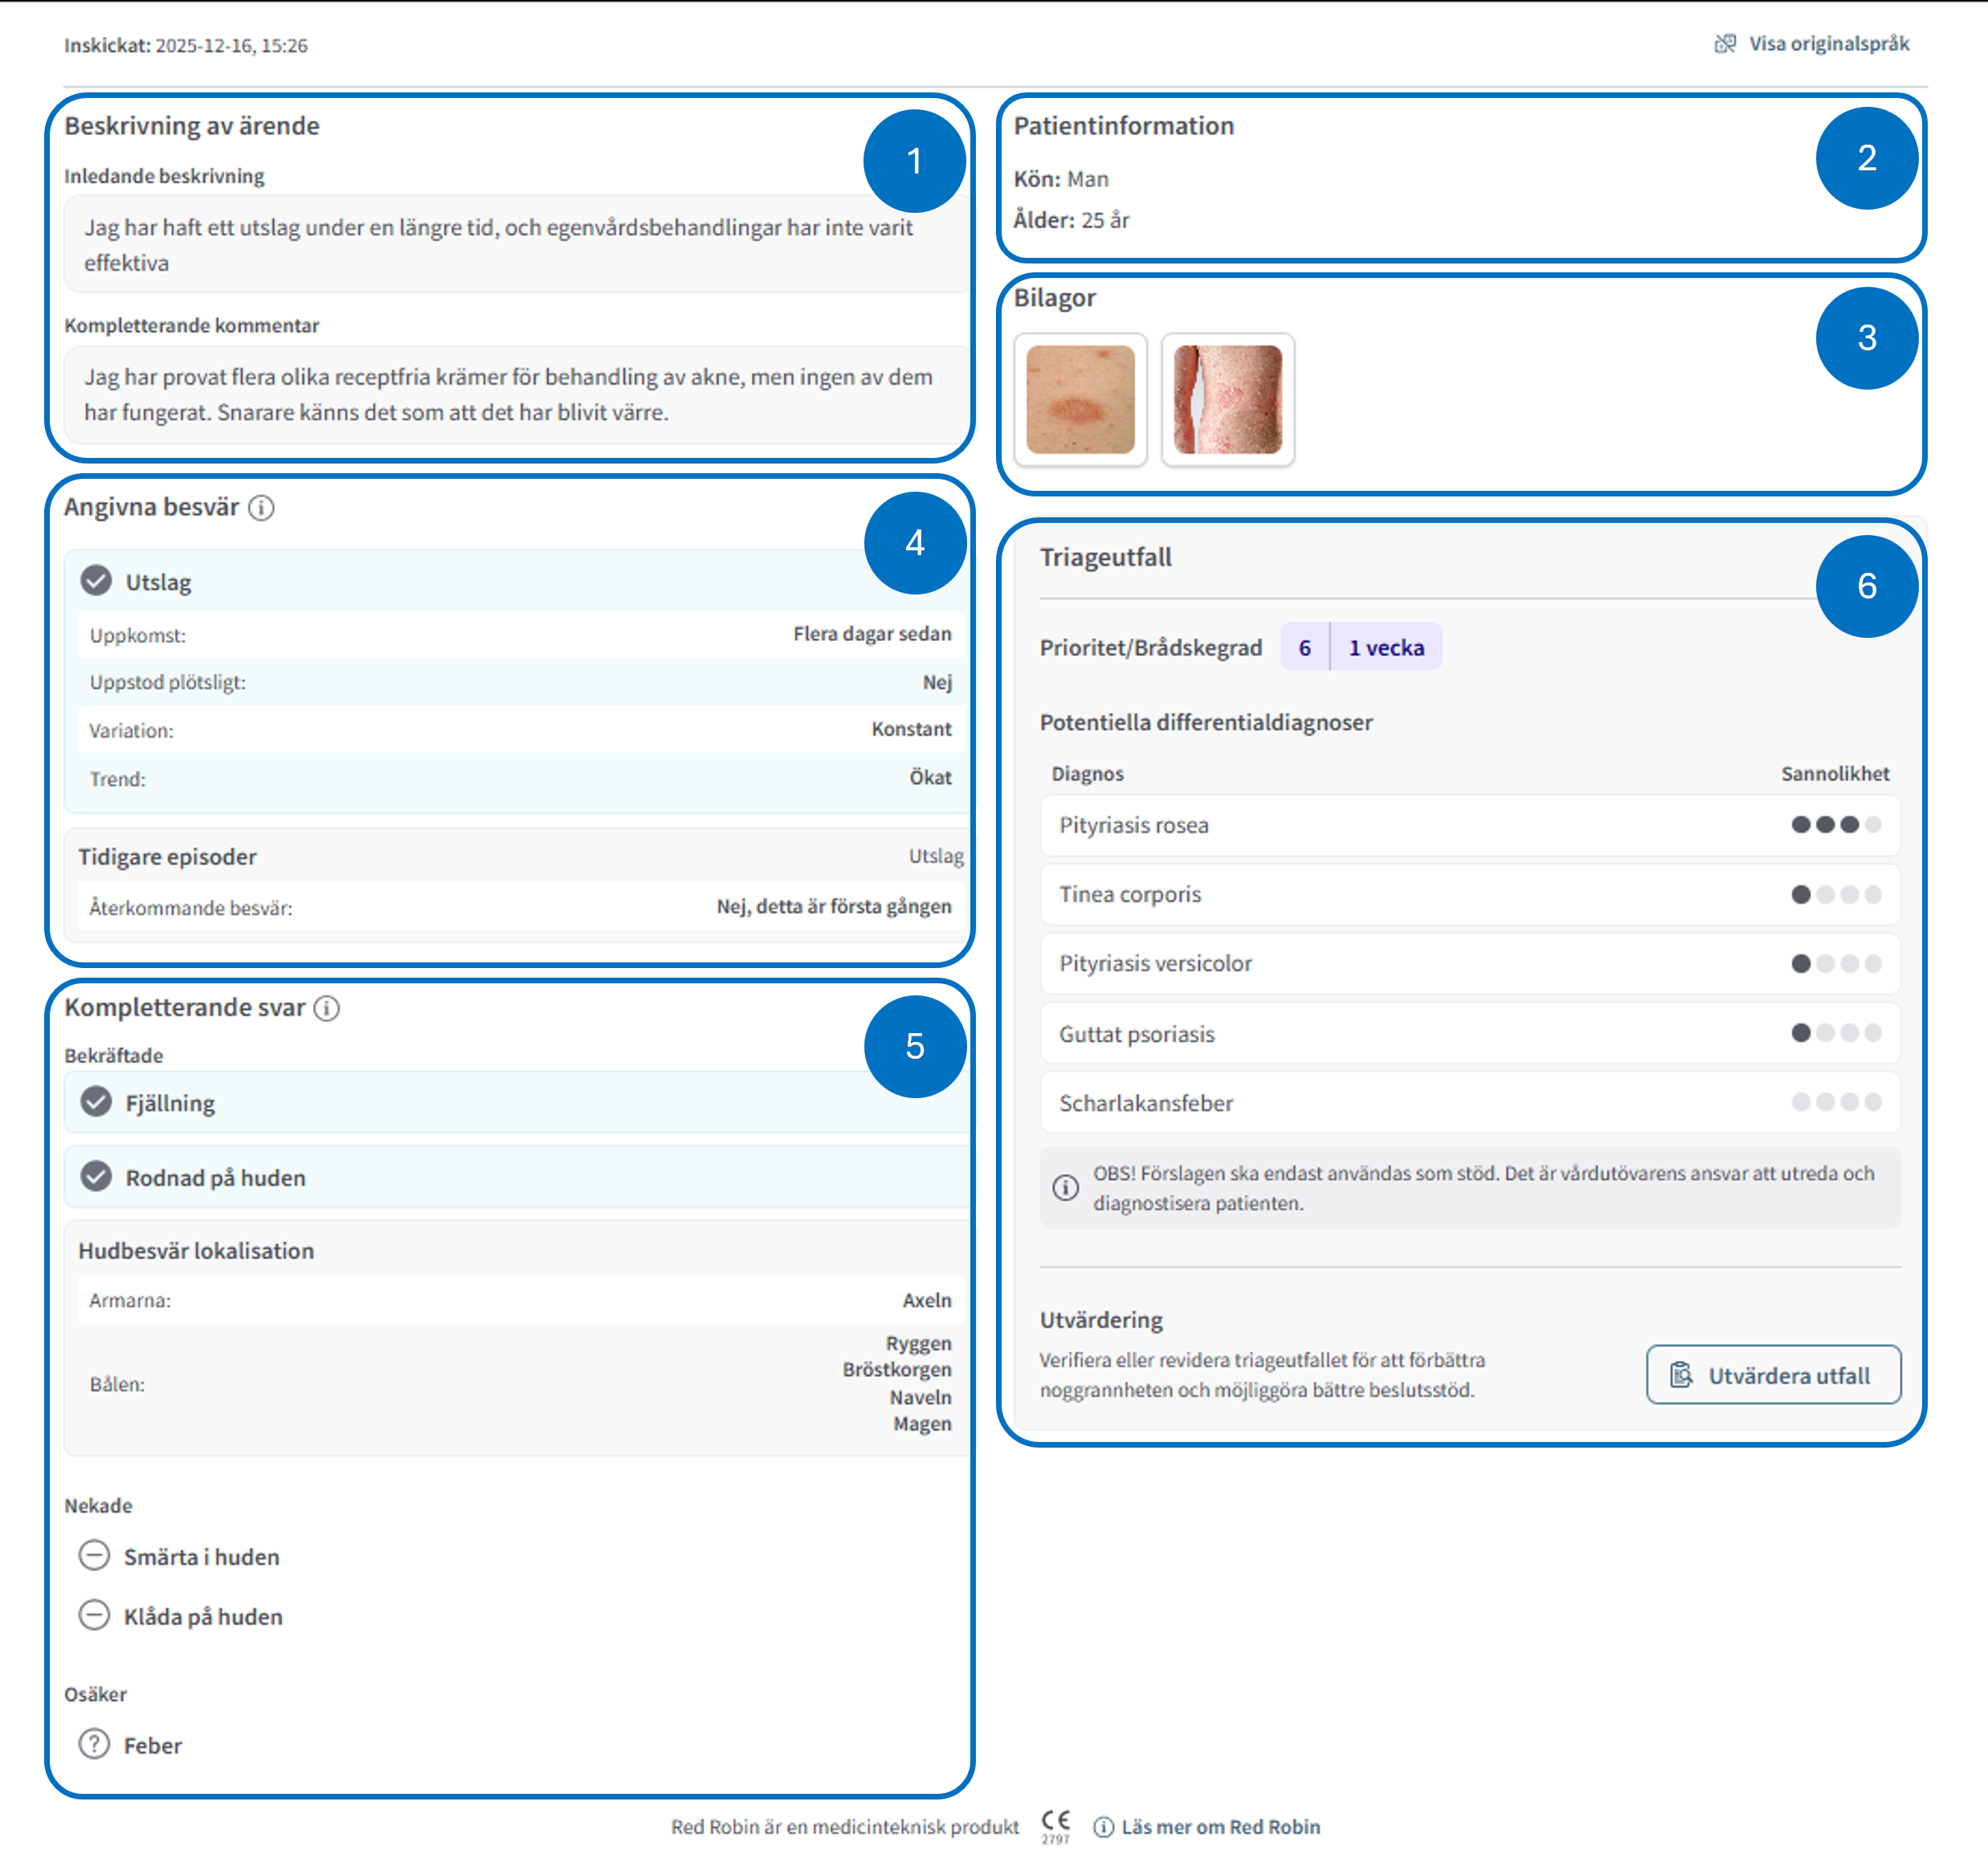1988x1875 pixels.
Task: Click the info icon in OBS notice
Action: pos(1065,1187)
